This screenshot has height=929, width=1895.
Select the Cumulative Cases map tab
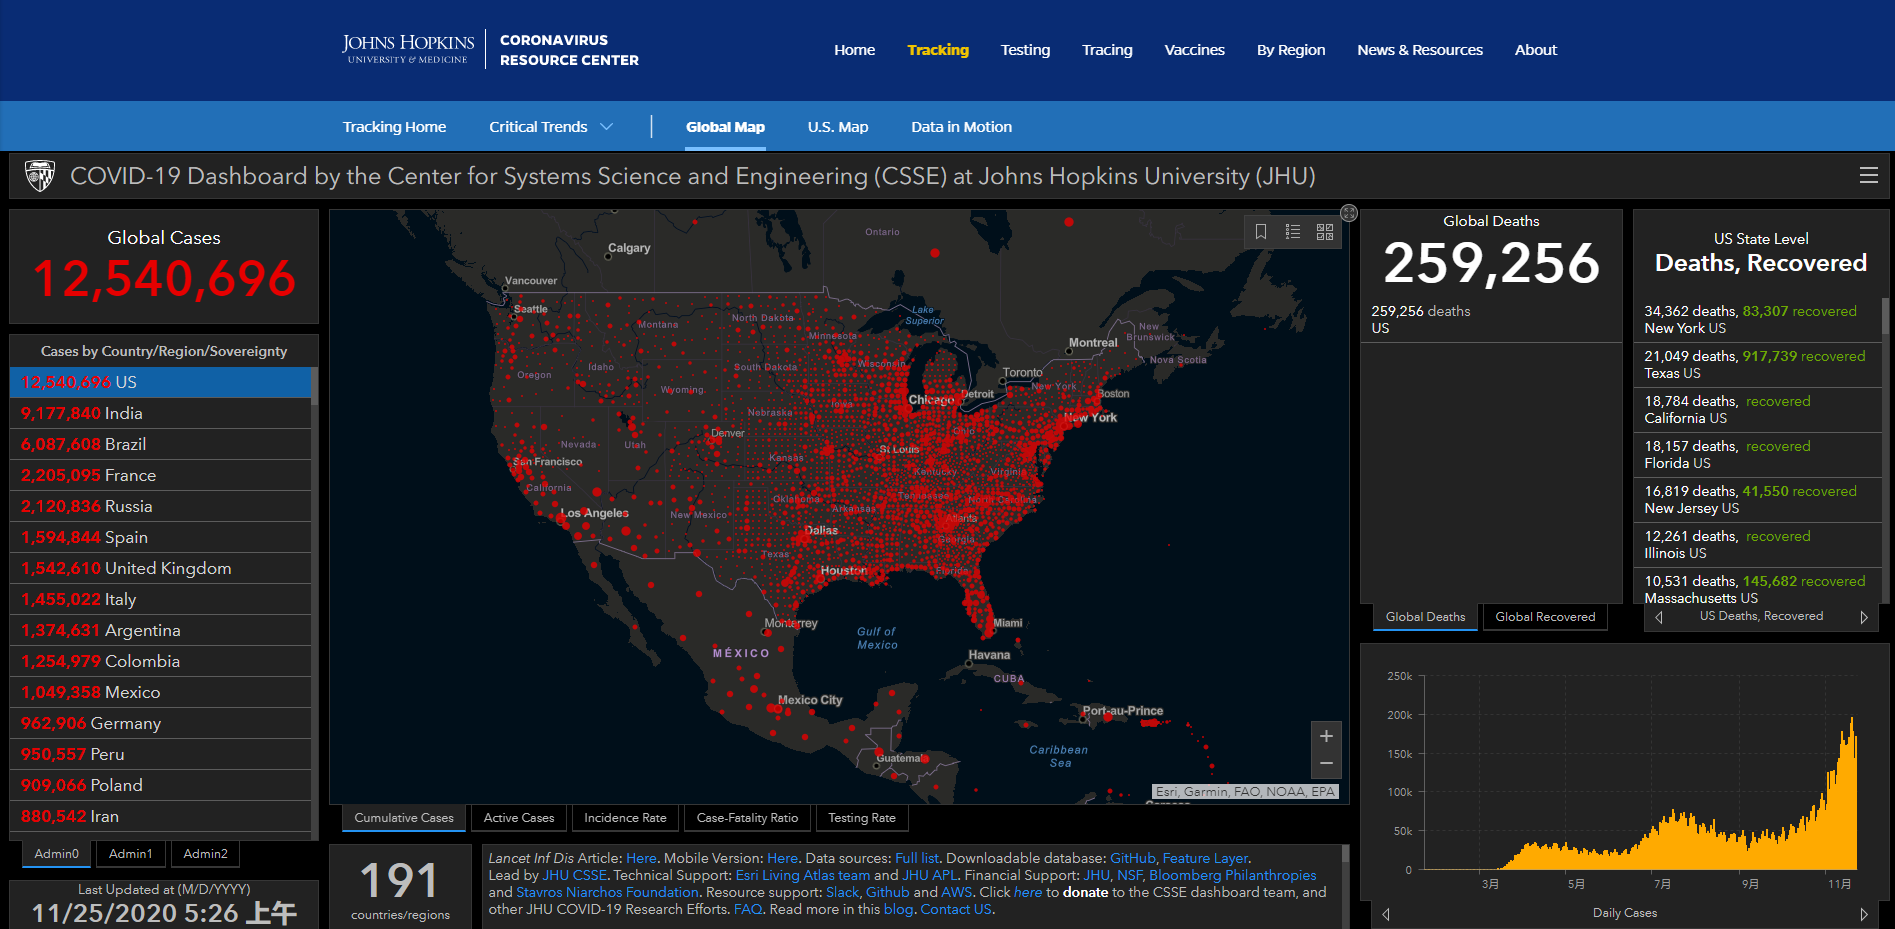coord(404,818)
